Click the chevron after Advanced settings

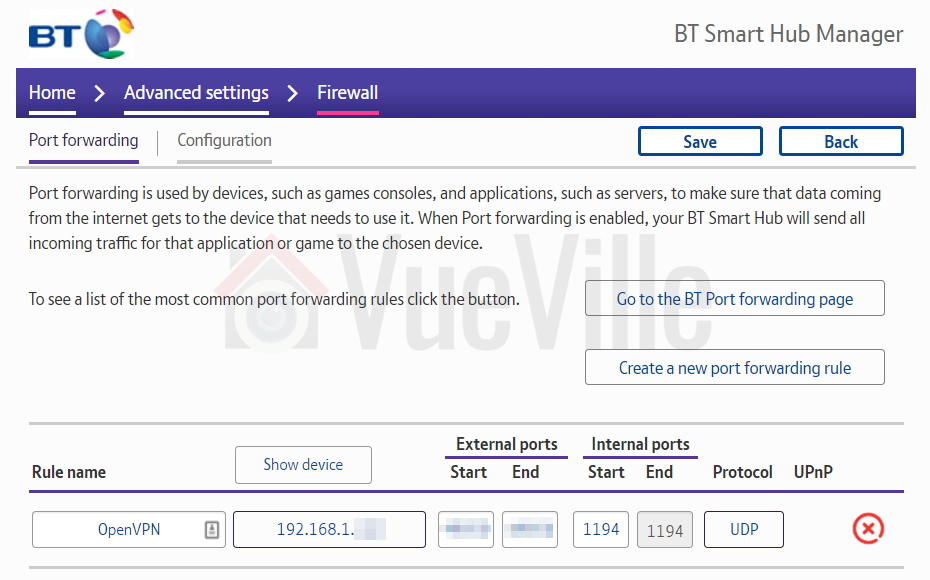tap(292, 93)
